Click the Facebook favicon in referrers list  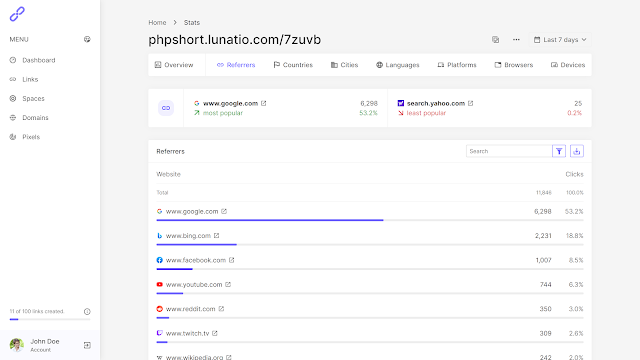click(x=160, y=260)
